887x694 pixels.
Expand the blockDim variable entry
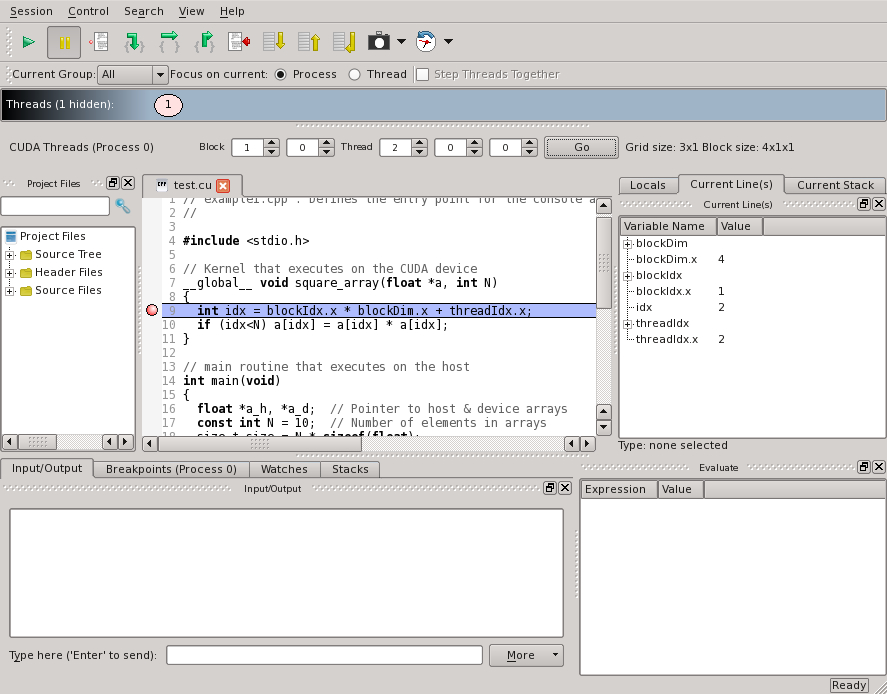point(628,244)
